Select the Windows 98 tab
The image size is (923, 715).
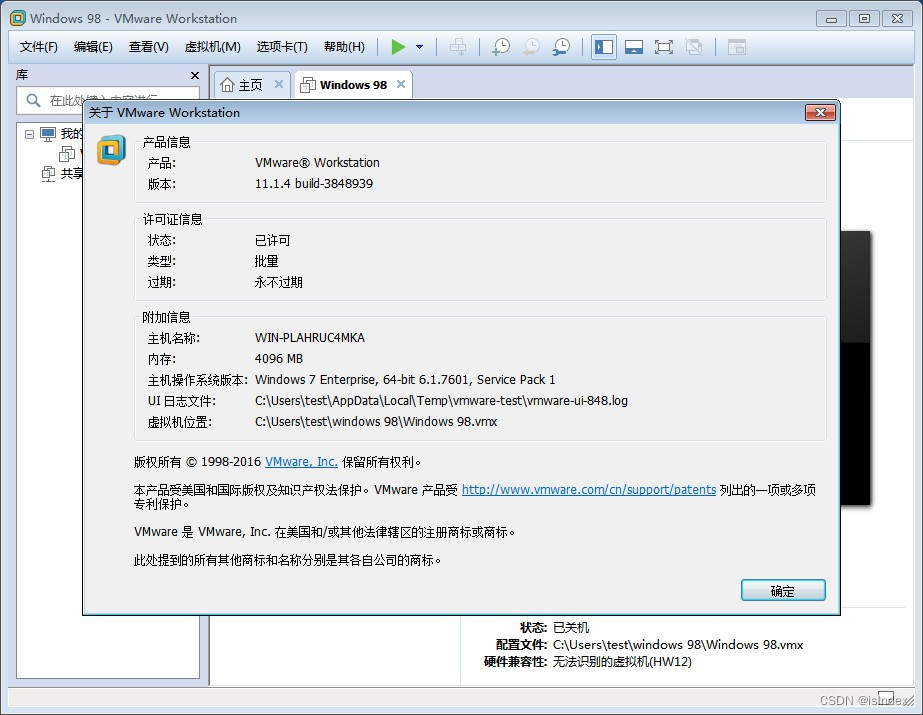point(353,85)
